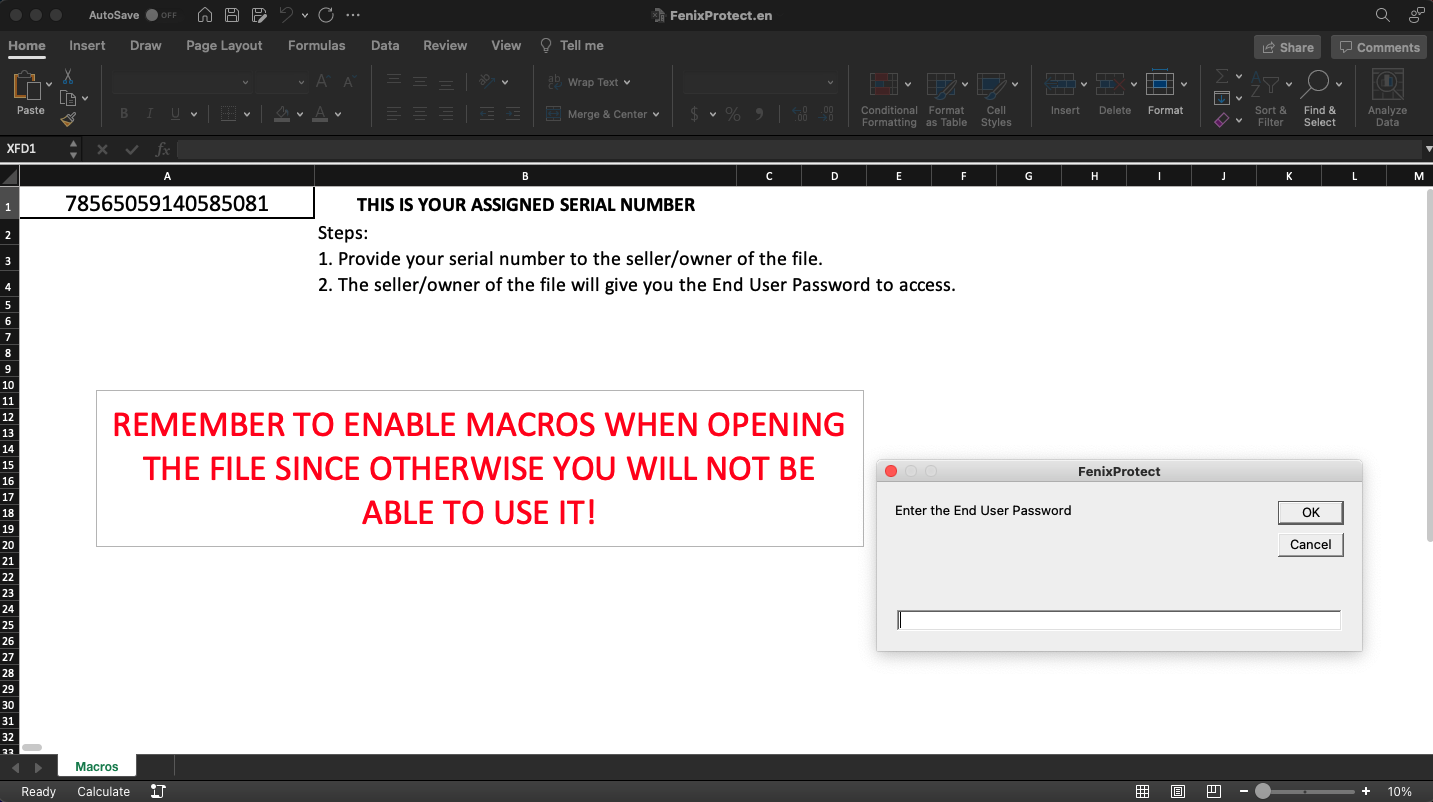Click Cancel in FenixProtect dialog
The image size is (1433, 802).
(x=1310, y=544)
